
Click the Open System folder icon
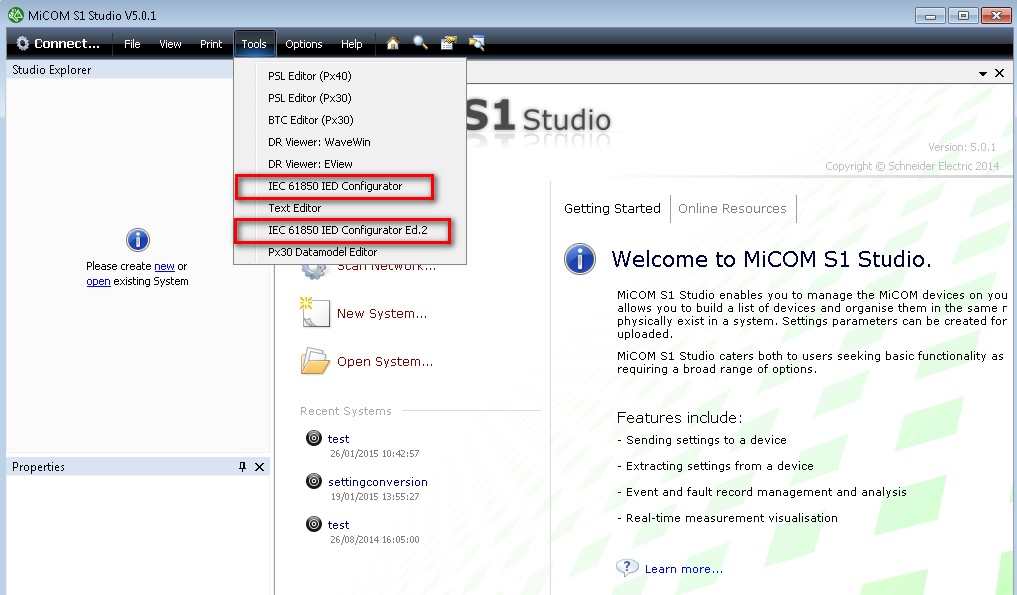pos(315,361)
